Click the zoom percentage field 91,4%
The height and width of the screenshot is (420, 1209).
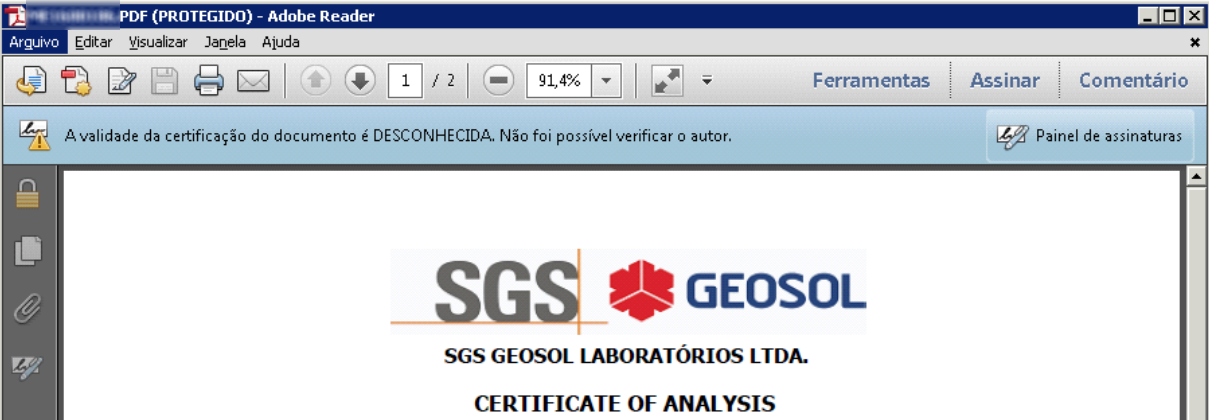point(559,81)
